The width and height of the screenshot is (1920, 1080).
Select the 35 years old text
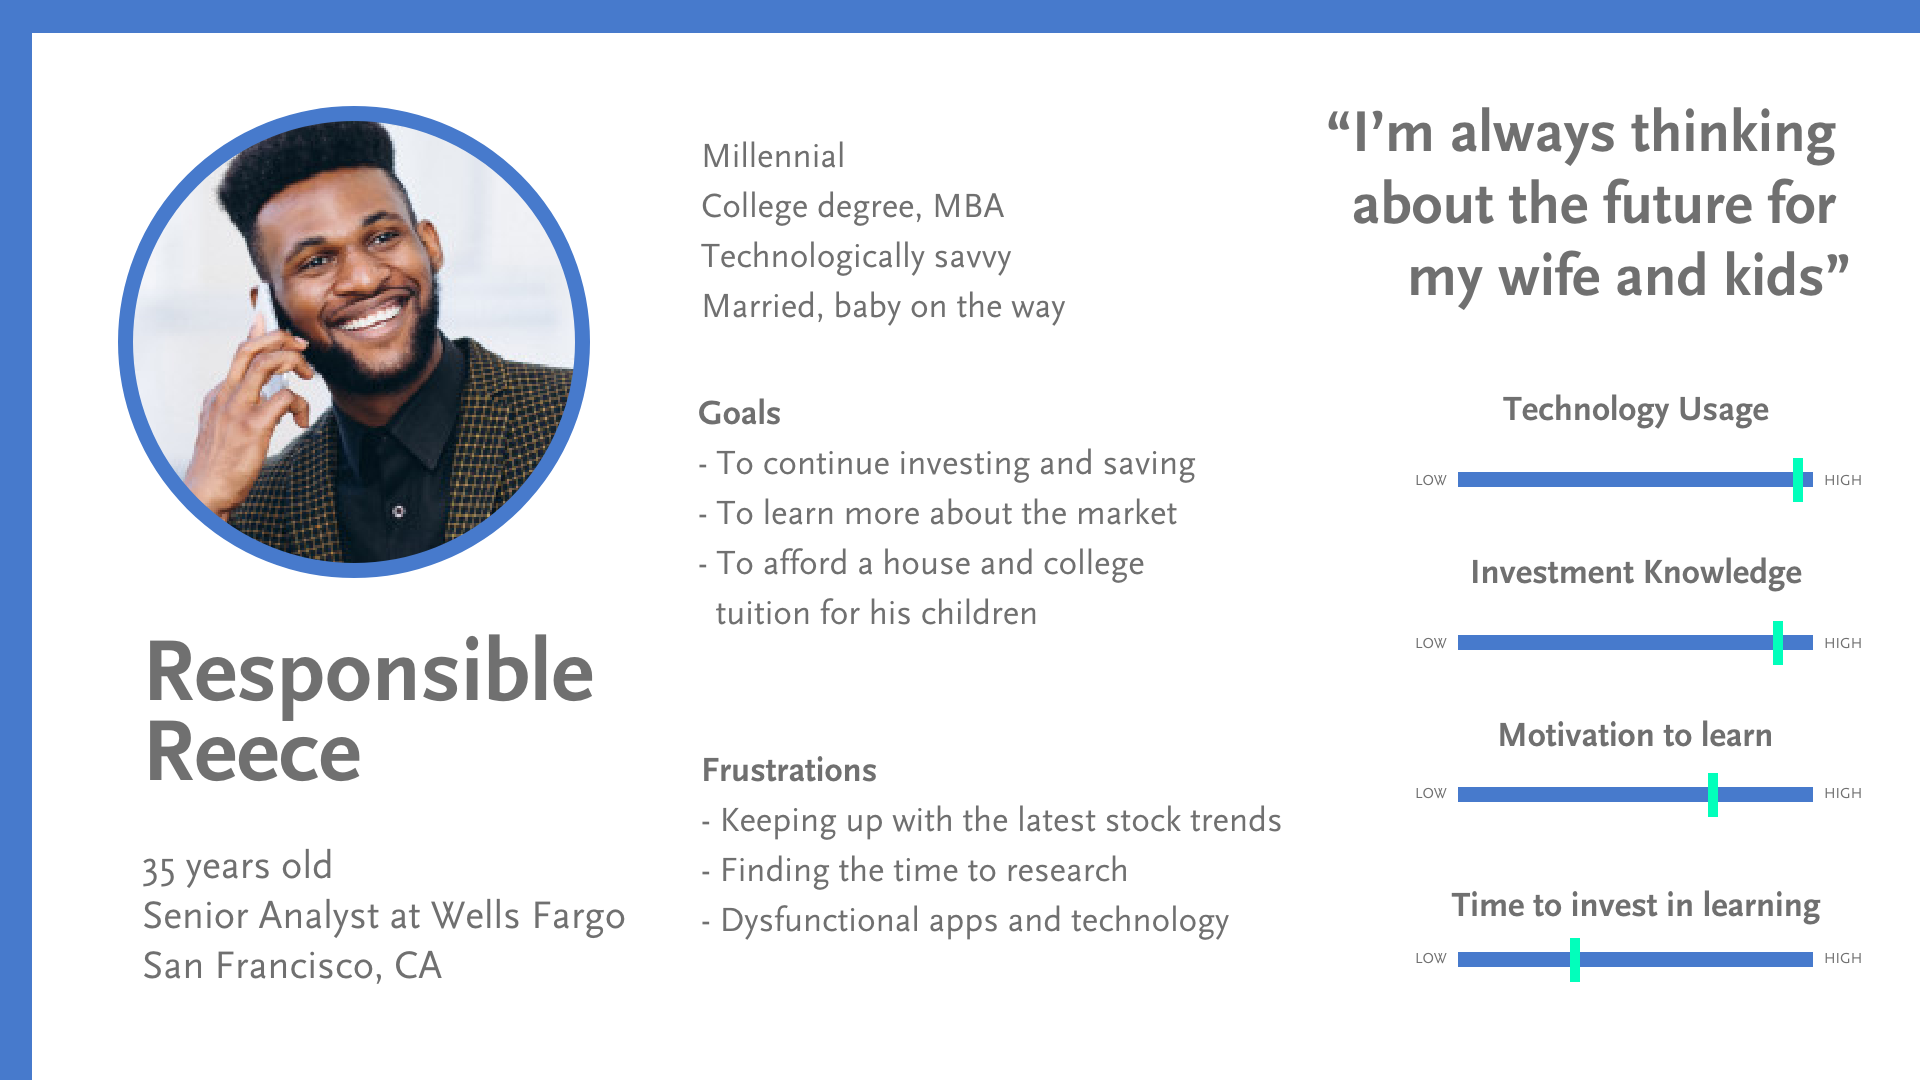click(237, 867)
